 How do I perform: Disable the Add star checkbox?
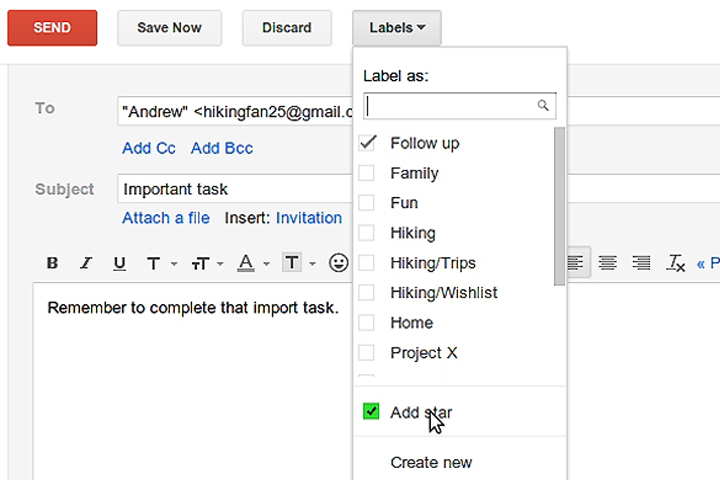[x=371, y=411]
